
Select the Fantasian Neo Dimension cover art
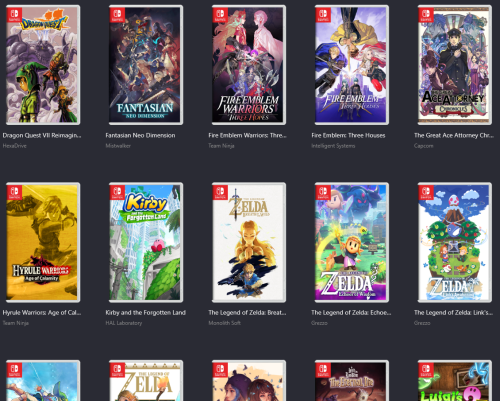click(146, 65)
